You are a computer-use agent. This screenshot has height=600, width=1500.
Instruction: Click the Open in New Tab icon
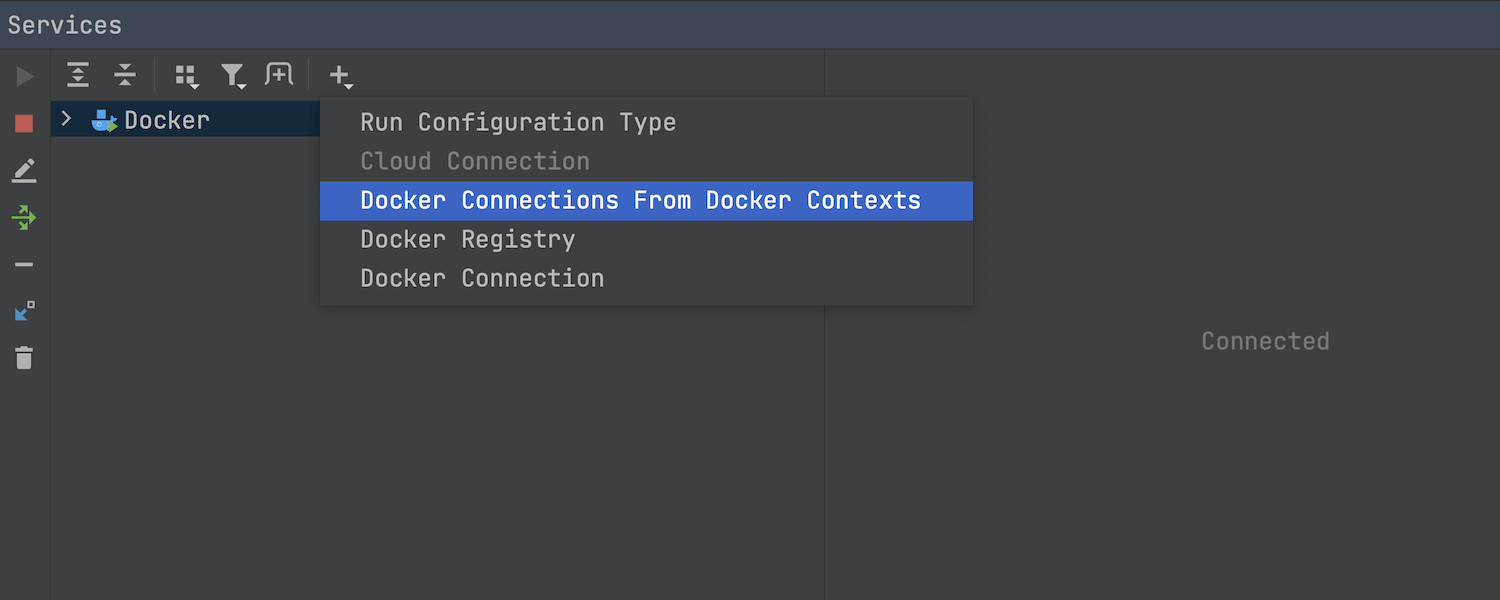[x=279, y=75]
